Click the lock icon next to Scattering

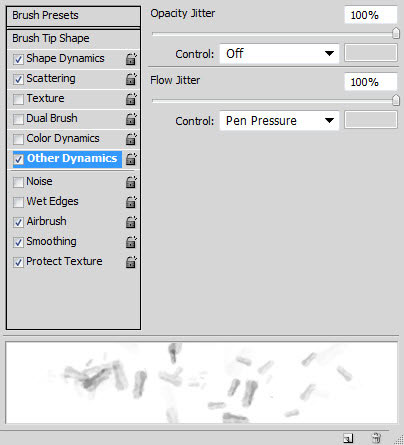point(131,79)
